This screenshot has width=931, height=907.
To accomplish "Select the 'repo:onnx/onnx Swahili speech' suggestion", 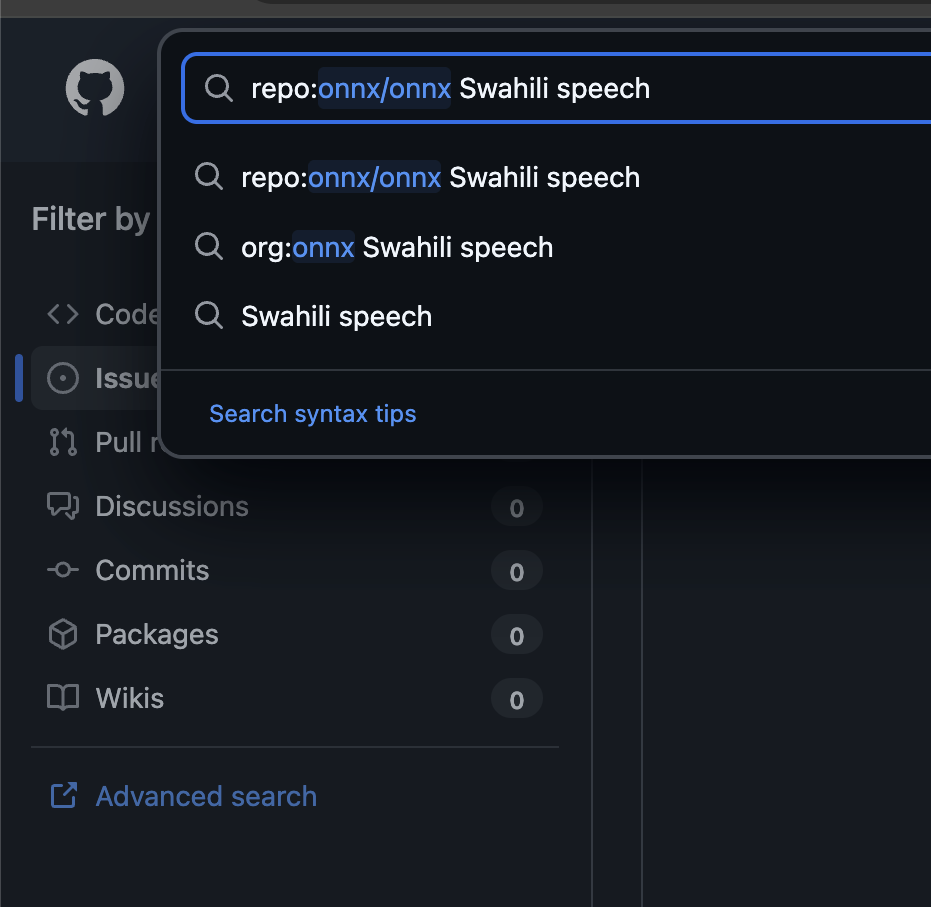I will pyautogui.click(x=440, y=178).
